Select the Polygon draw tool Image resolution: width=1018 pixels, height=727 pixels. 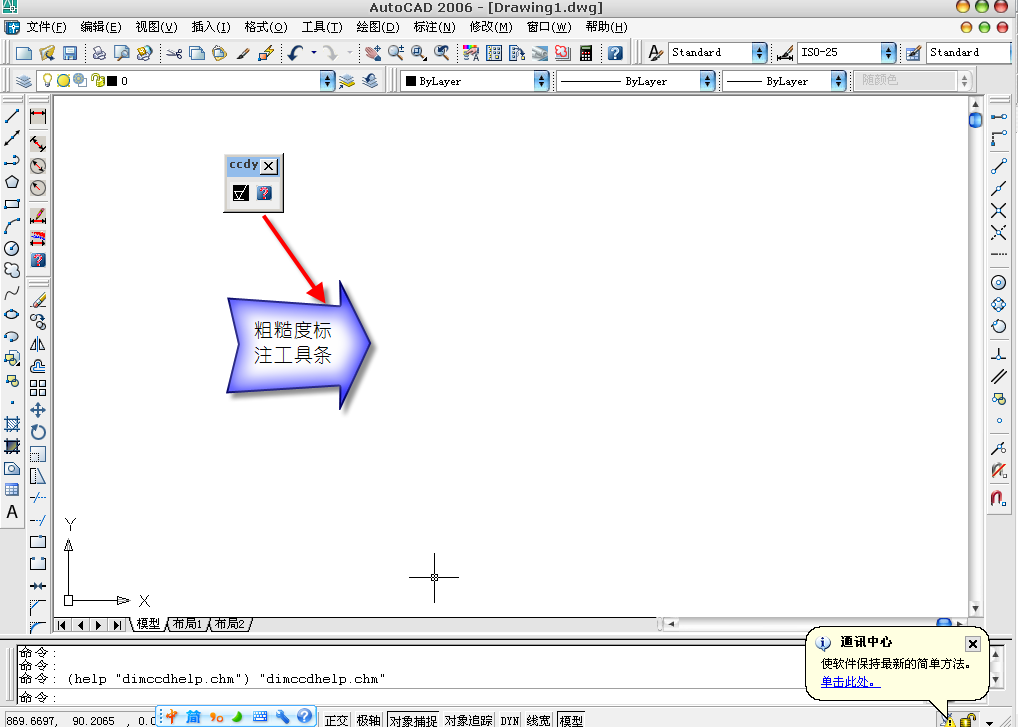(x=12, y=182)
